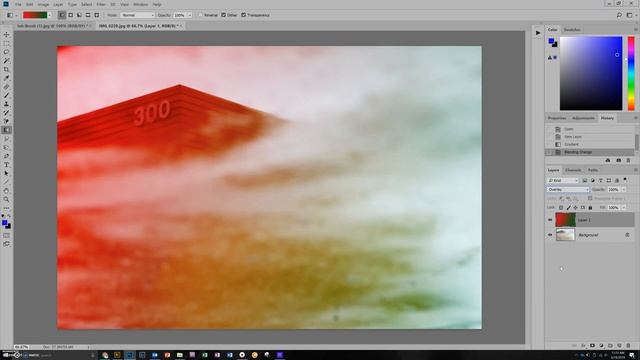
Task: Disable the Dither checkbox
Action: click(x=223, y=15)
